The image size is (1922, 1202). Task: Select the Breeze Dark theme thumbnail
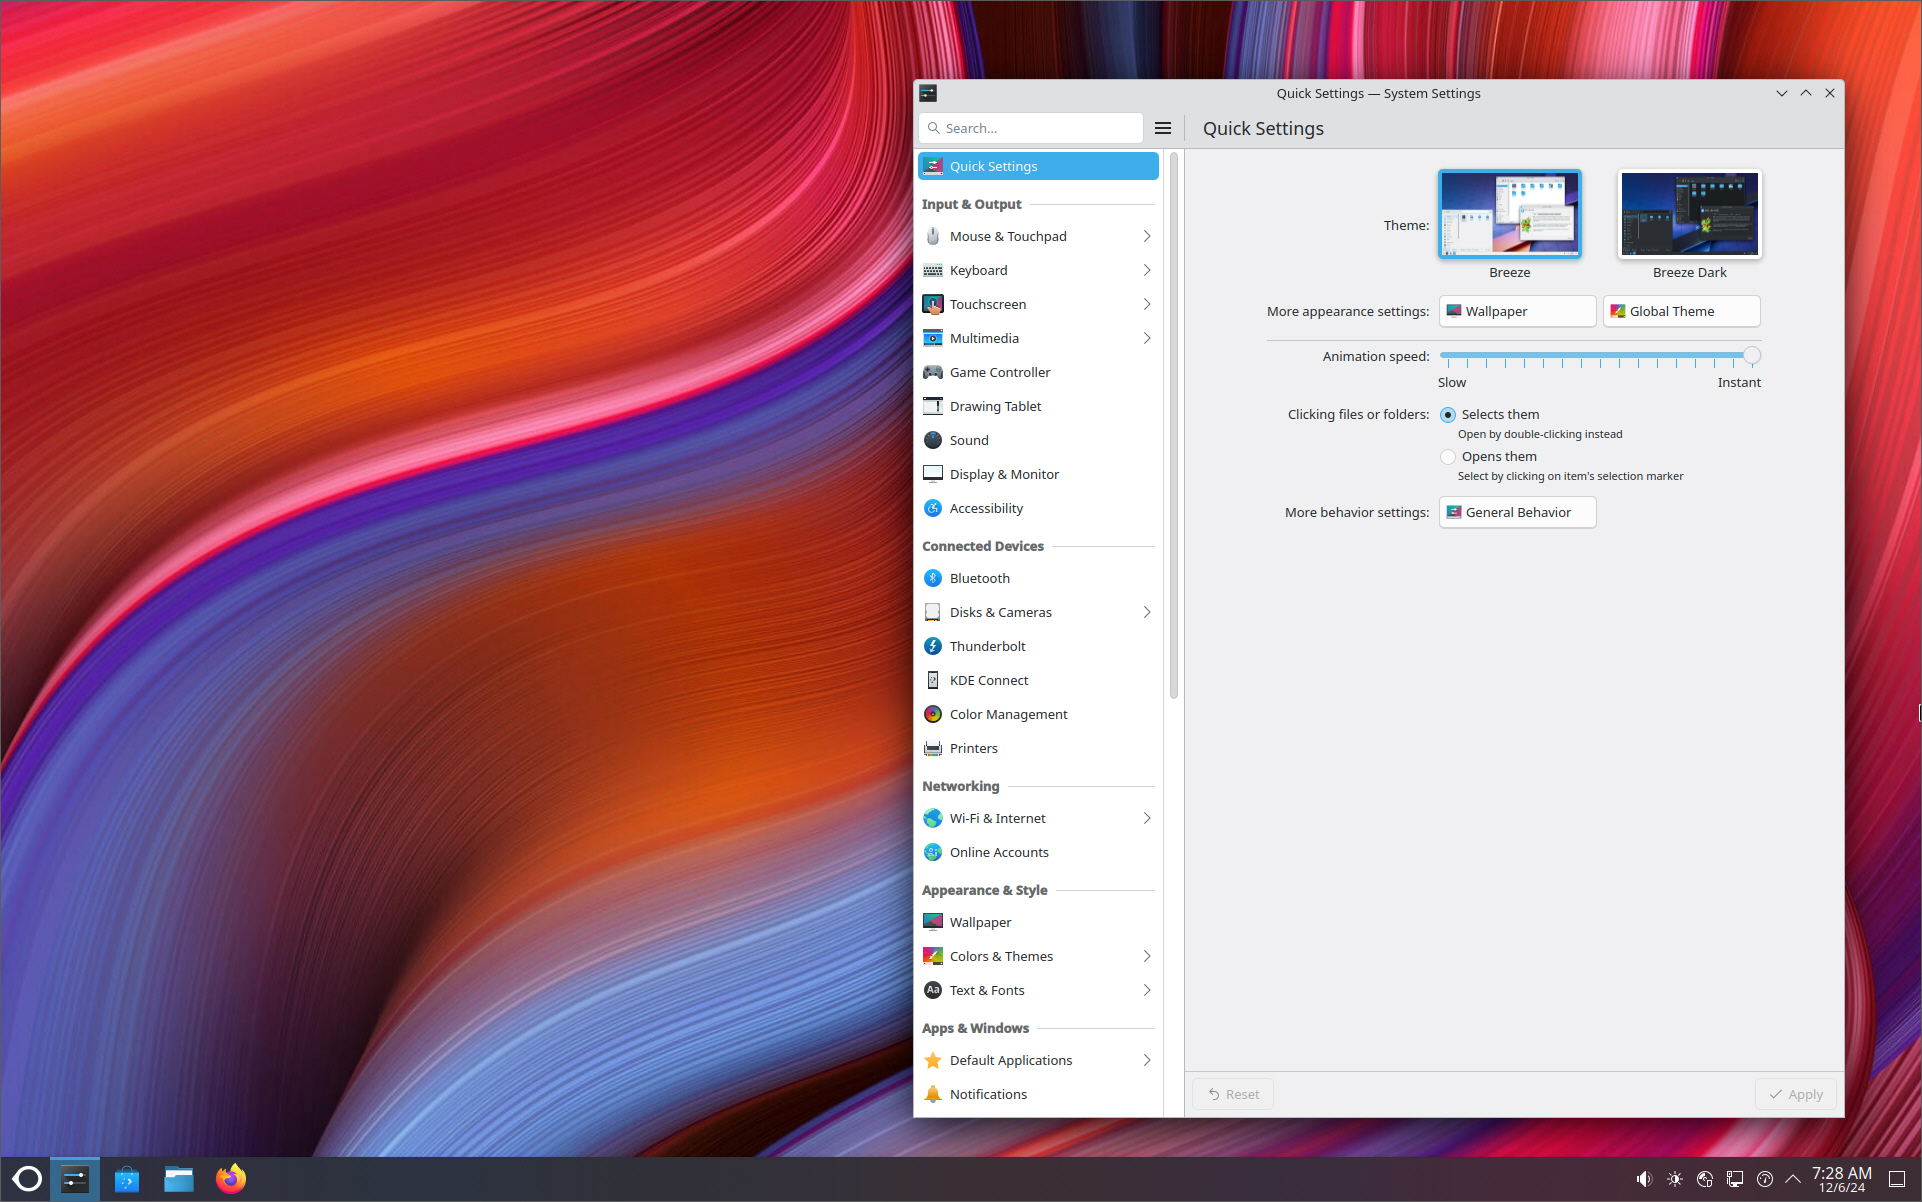point(1688,213)
